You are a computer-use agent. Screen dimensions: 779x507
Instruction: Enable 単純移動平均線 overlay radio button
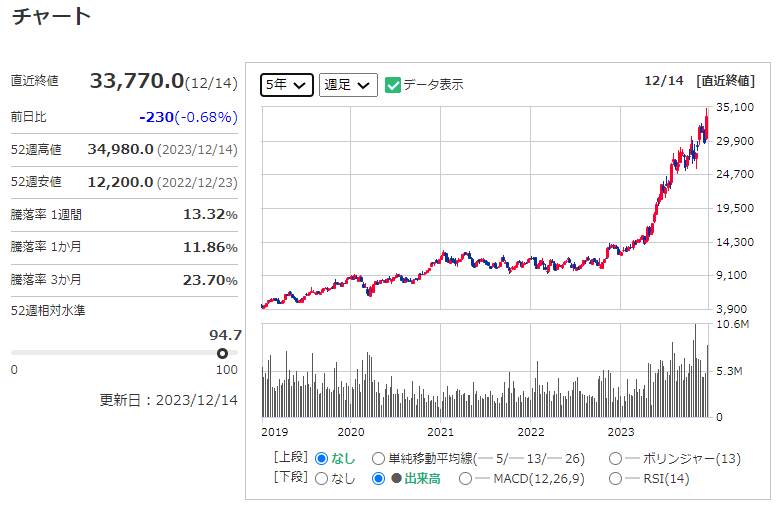tap(378, 458)
